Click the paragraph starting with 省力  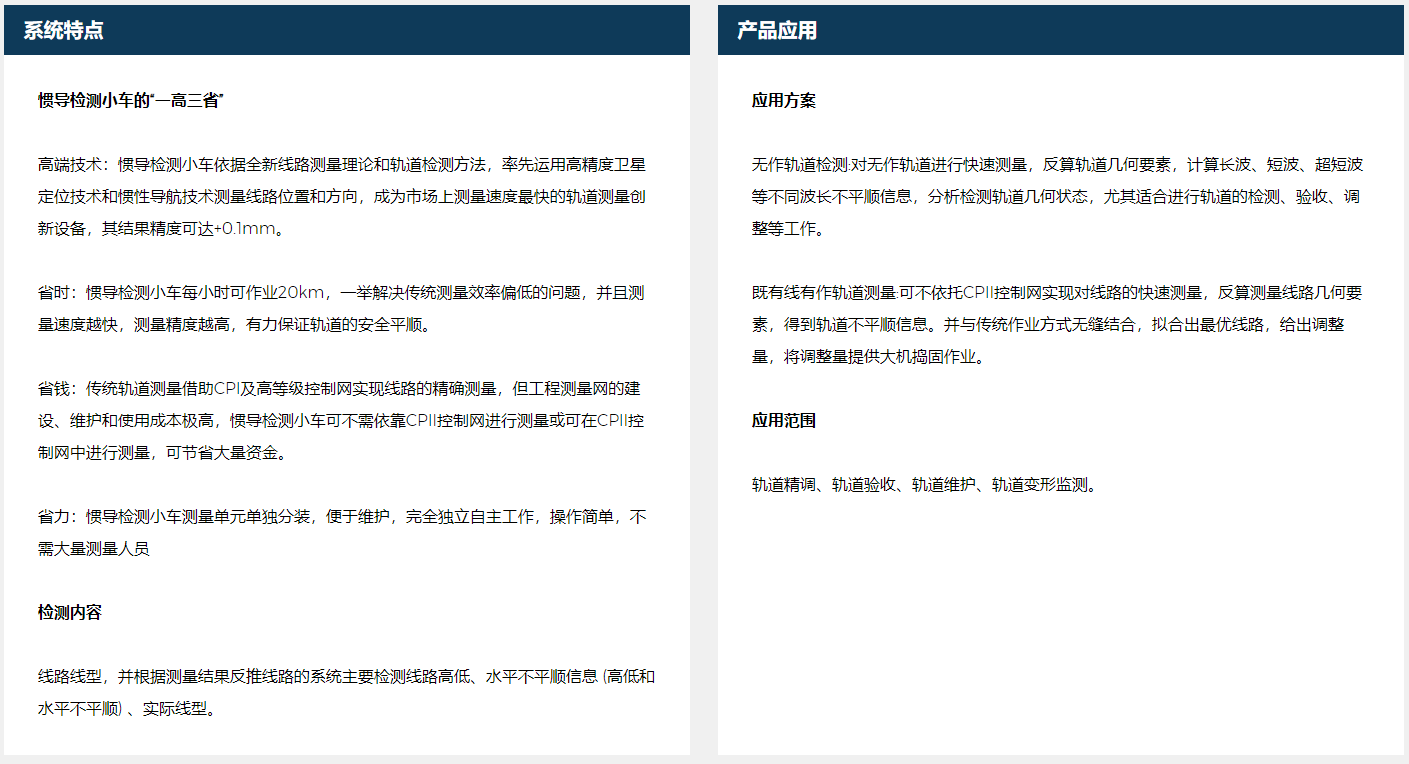click(x=342, y=532)
